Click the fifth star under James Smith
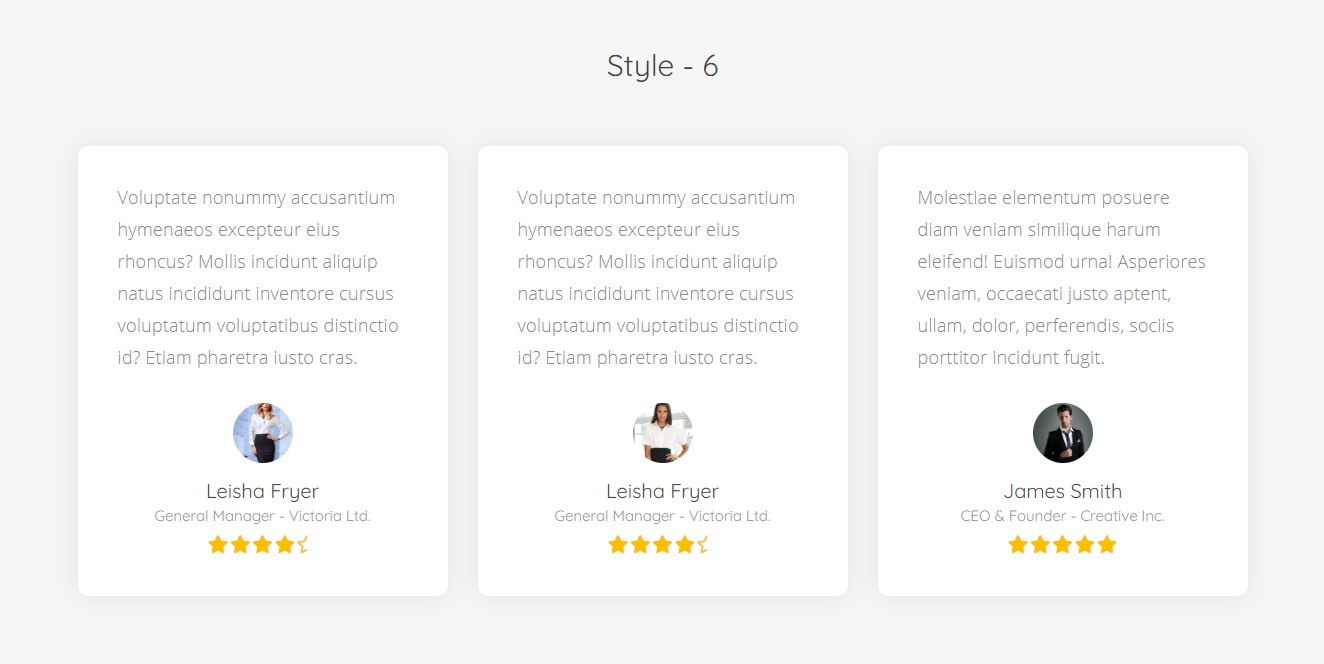Screen dimensions: 1324x664 [x=1106, y=545]
